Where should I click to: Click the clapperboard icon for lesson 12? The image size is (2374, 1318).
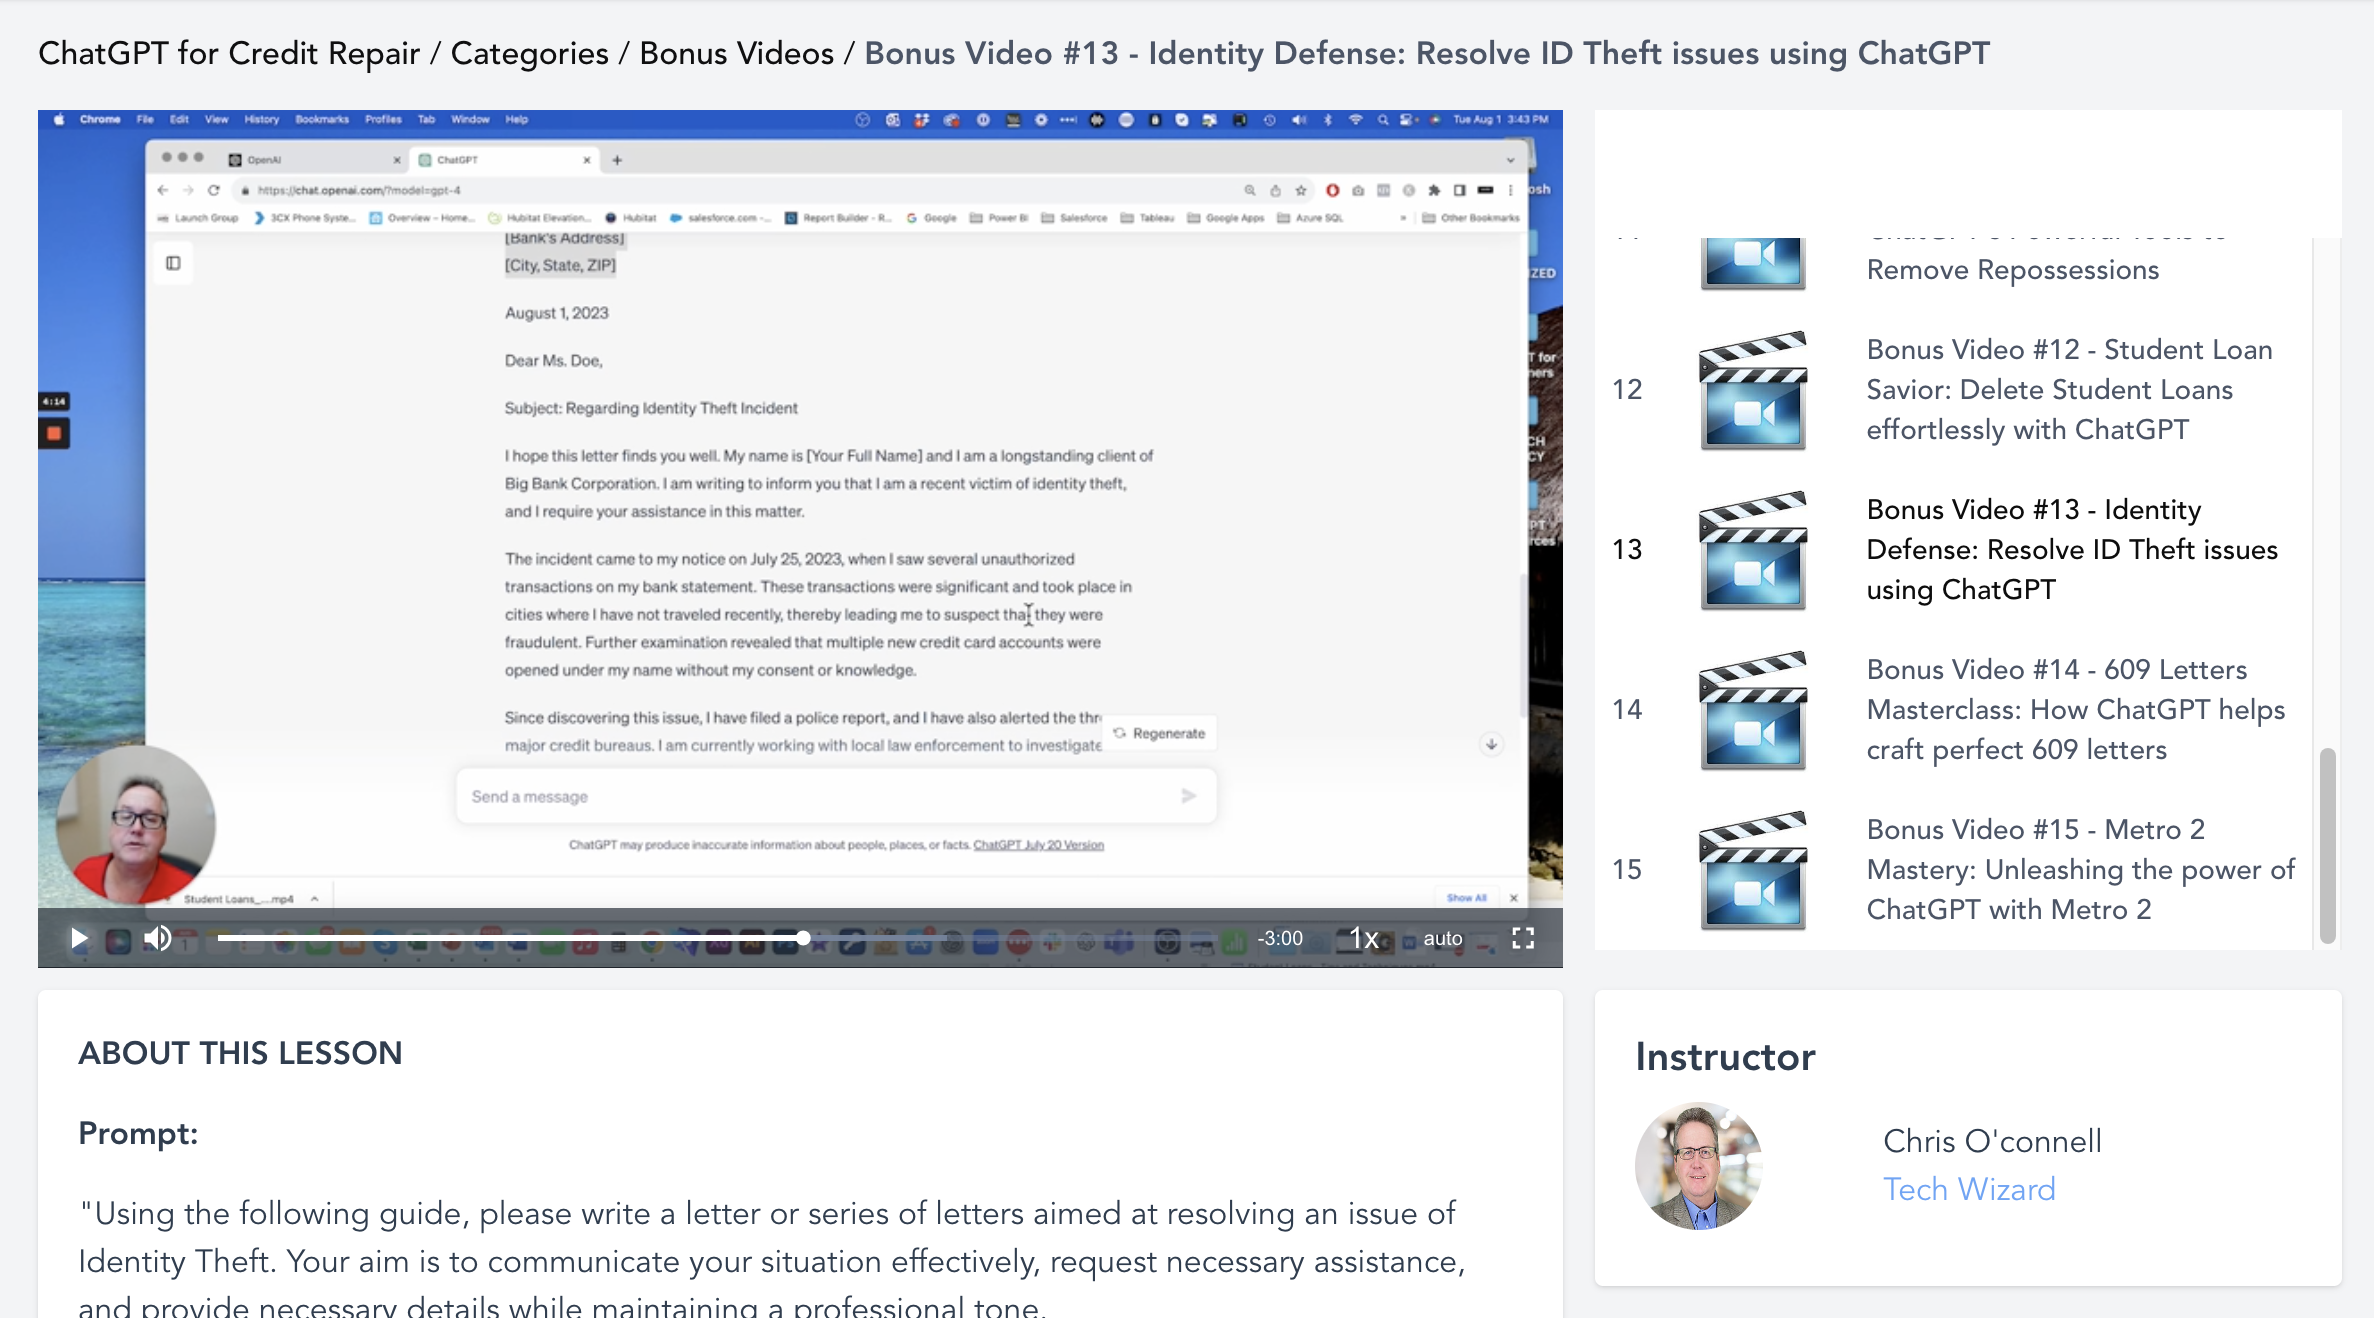(x=1753, y=390)
